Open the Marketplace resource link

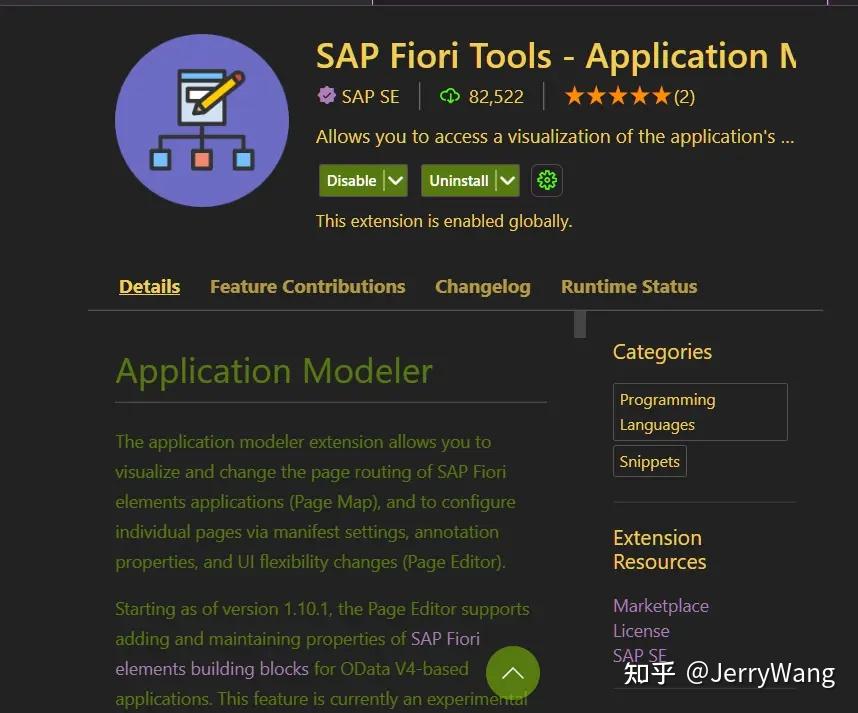(661, 606)
